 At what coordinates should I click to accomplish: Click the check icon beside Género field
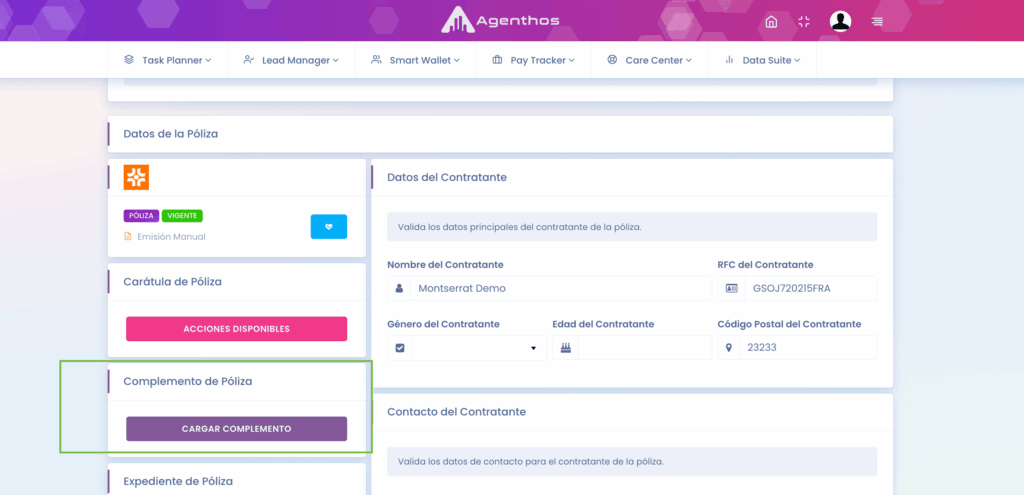(400, 347)
